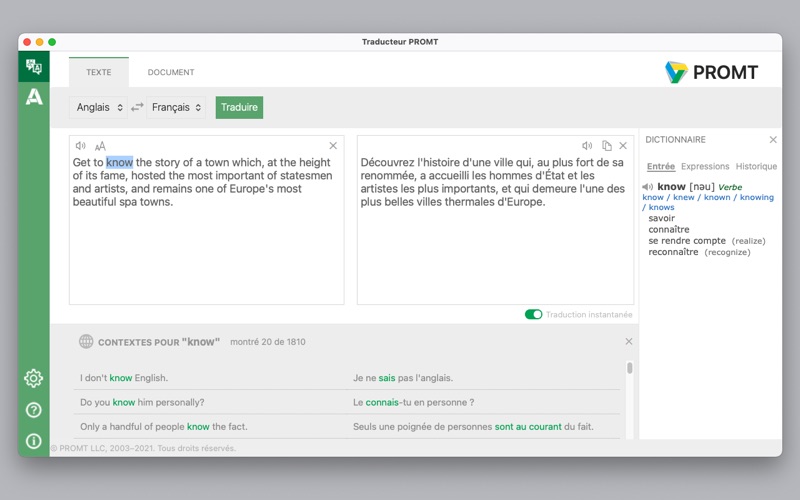Image resolution: width=800 pixels, height=500 pixels.
Task: Click context 'Do you know him personally?'
Action: coord(142,403)
